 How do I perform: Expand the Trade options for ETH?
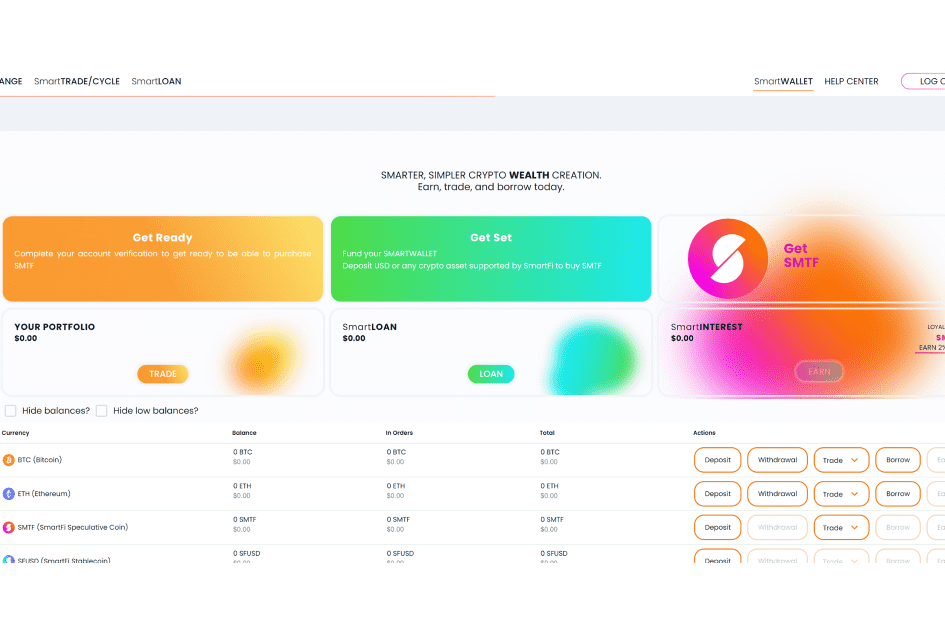[840, 493]
